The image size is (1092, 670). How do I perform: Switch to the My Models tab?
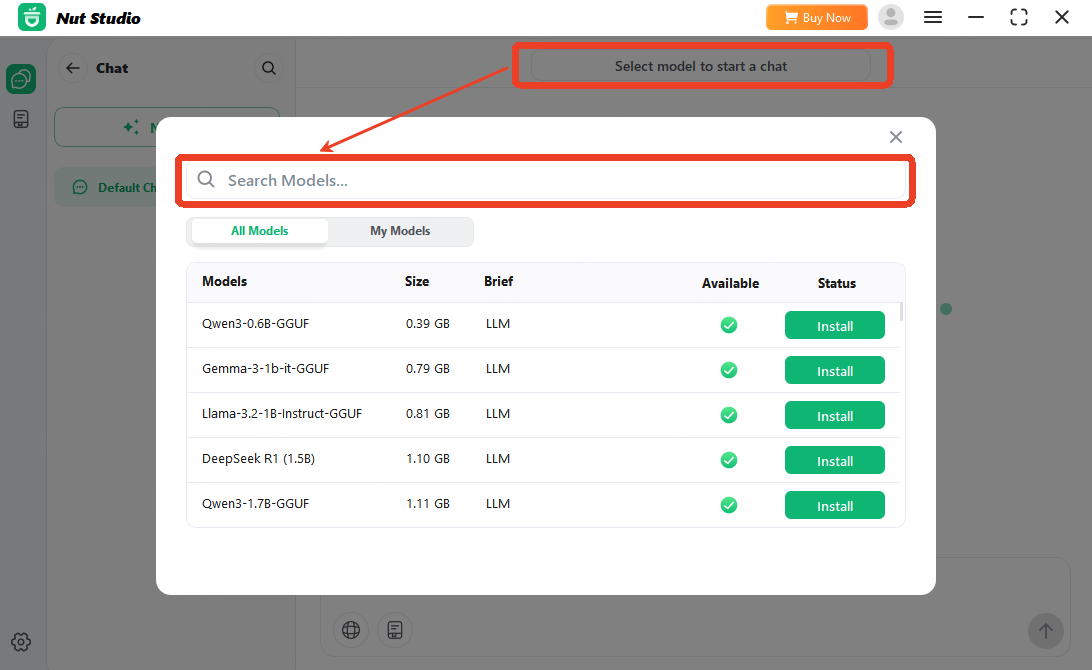click(400, 231)
